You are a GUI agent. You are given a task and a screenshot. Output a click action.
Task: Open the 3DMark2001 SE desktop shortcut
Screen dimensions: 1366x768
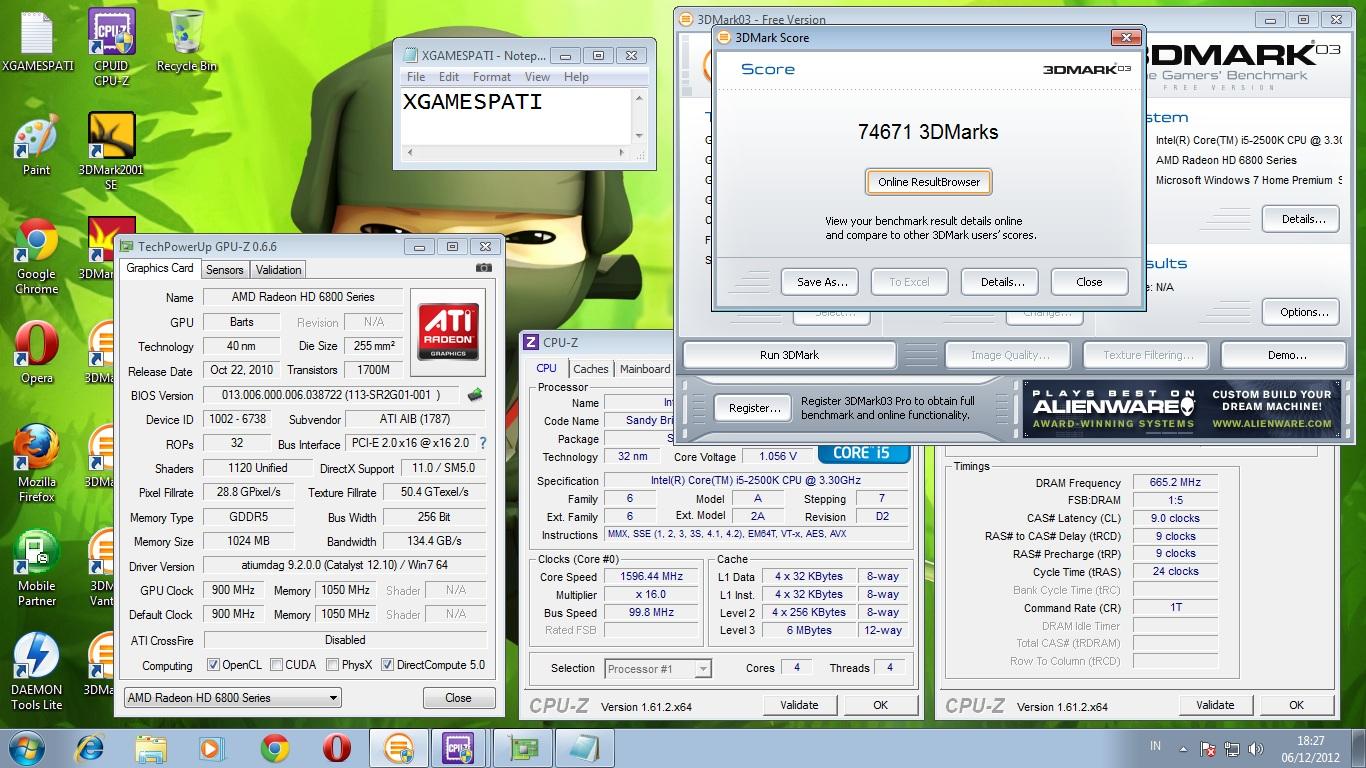coord(111,151)
